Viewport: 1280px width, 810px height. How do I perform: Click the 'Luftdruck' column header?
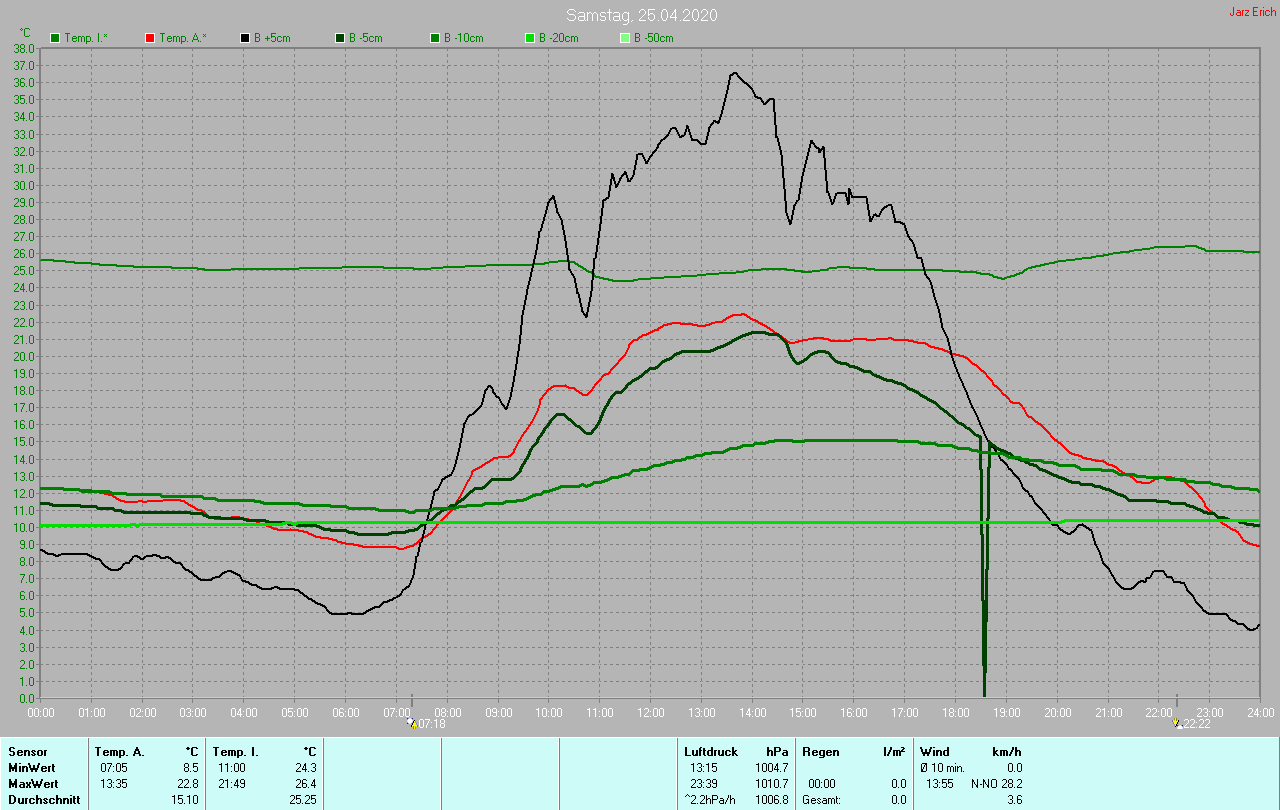pyautogui.click(x=711, y=751)
